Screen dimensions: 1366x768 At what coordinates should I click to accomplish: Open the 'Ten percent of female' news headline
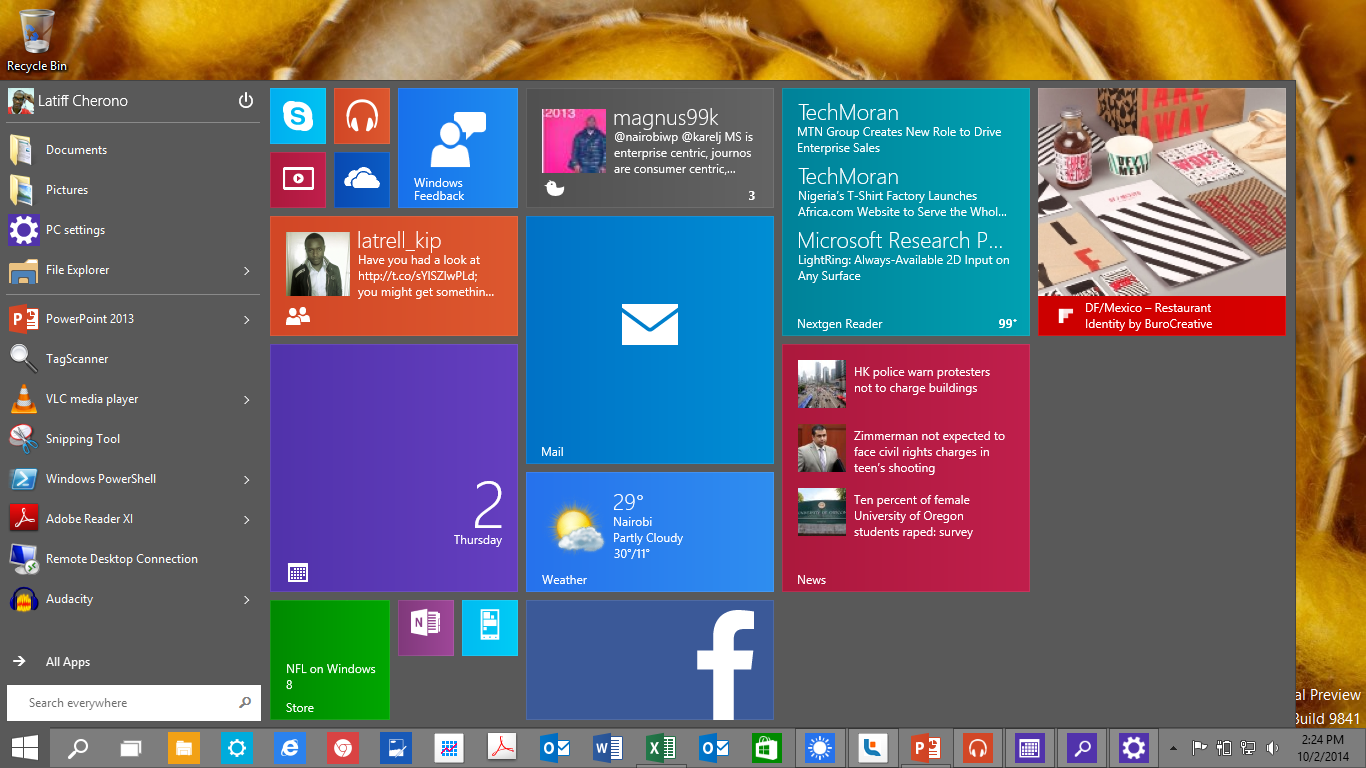913,516
